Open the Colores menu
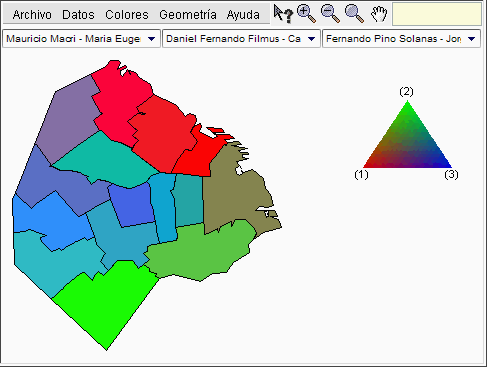The width and height of the screenshot is (487, 367). (127, 15)
